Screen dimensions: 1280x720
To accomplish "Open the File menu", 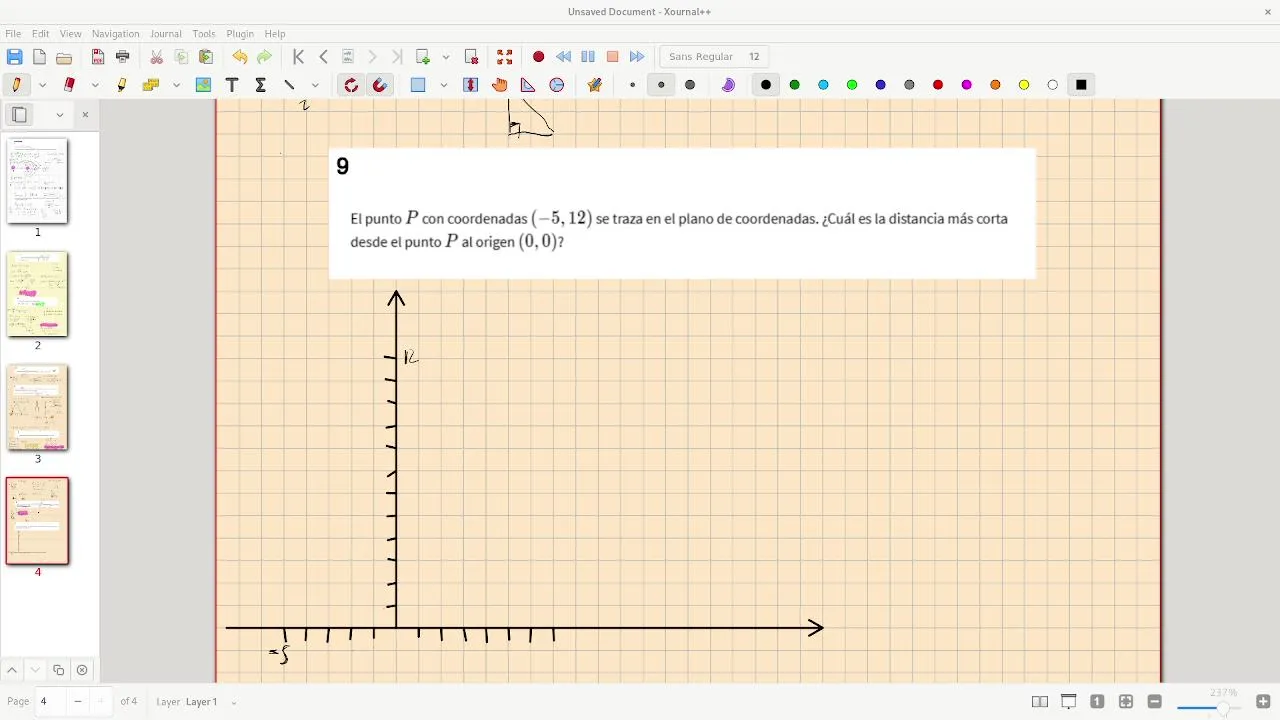I will (x=13, y=34).
